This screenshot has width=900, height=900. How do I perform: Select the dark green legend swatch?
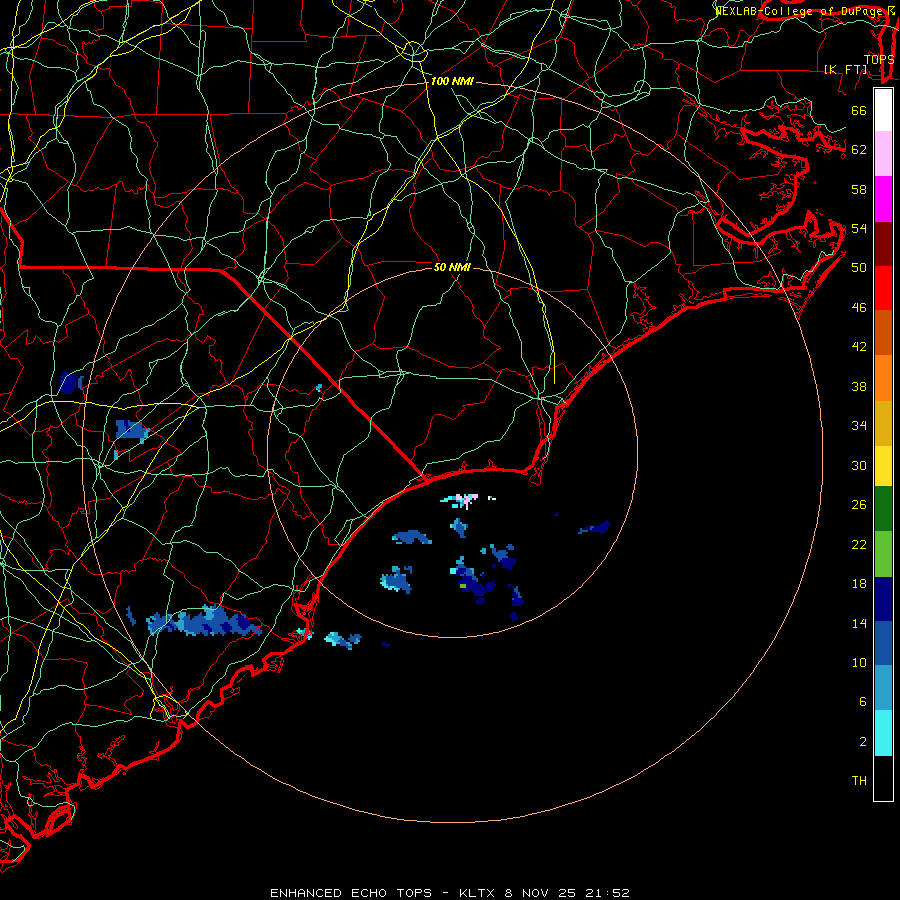[x=883, y=509]
